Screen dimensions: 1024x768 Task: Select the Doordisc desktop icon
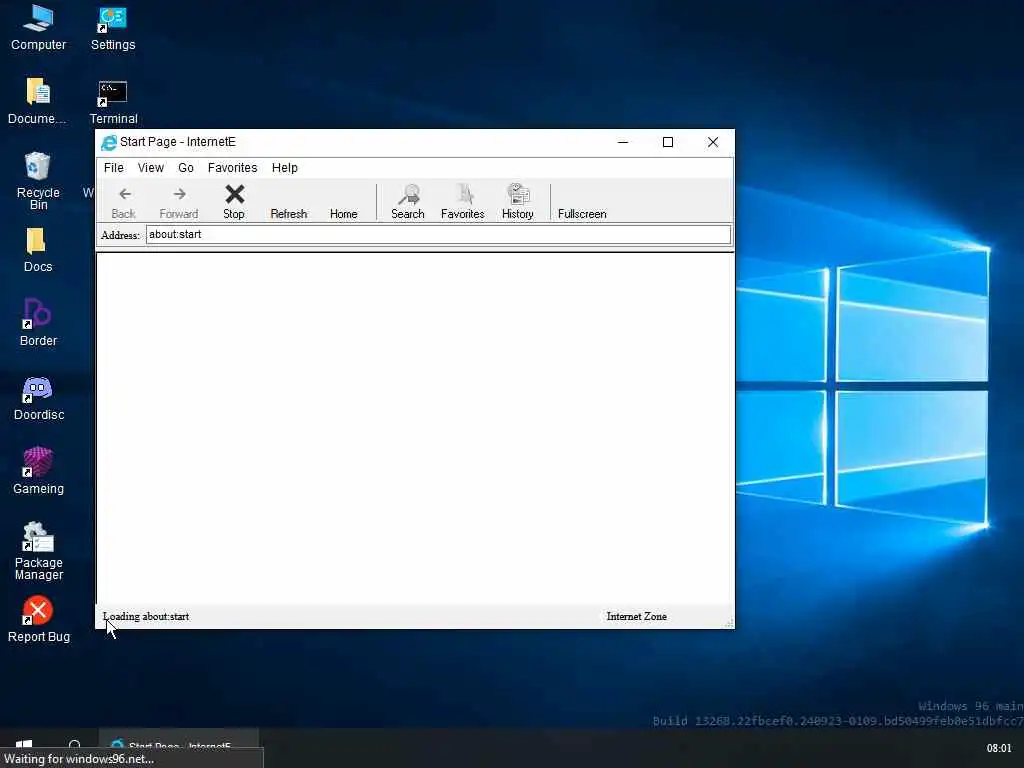point(39,398)
